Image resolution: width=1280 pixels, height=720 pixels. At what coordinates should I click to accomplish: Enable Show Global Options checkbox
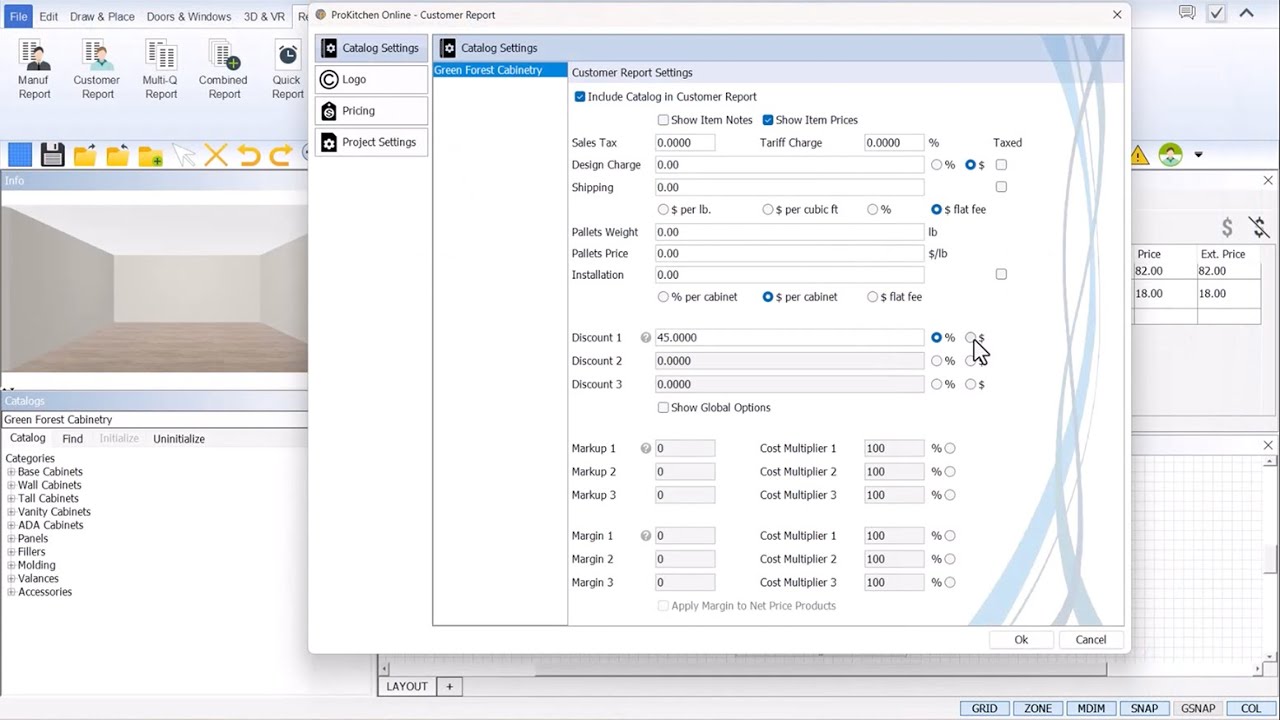point(663,408)
